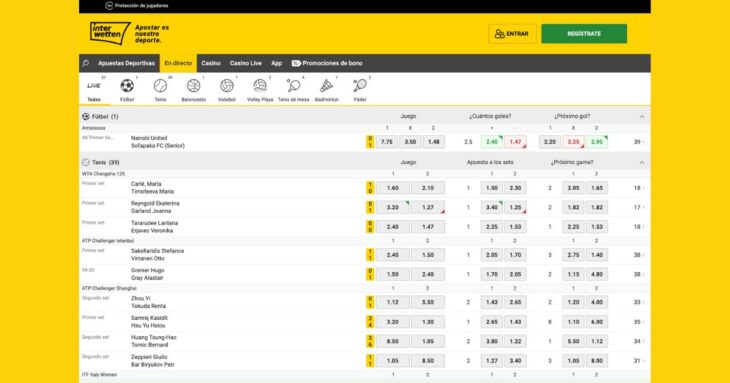The width and height of the screenshot is (730, 383).
Task: Bet on Tomic Bernard at 1.05
Action: click(428, 342)
